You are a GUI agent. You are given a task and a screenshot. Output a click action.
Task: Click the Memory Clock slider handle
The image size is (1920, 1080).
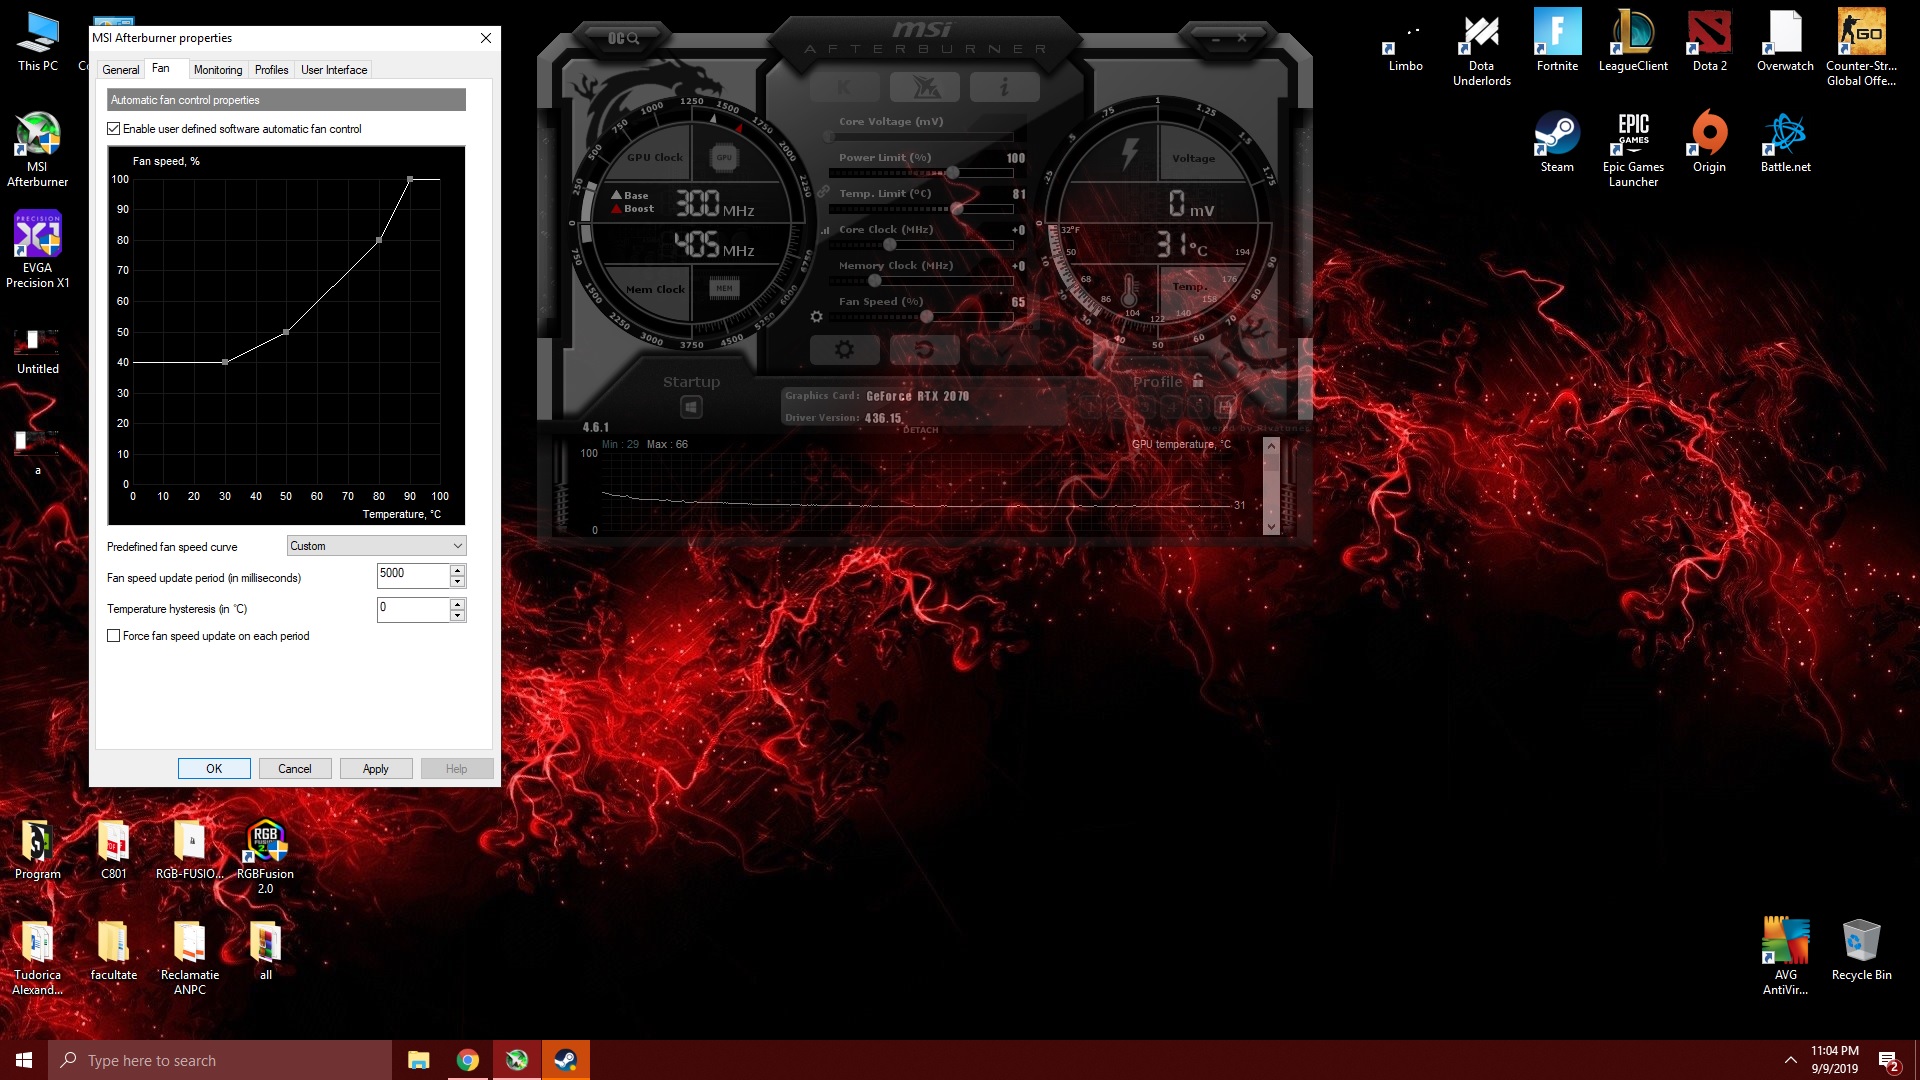tap(875, 281)
